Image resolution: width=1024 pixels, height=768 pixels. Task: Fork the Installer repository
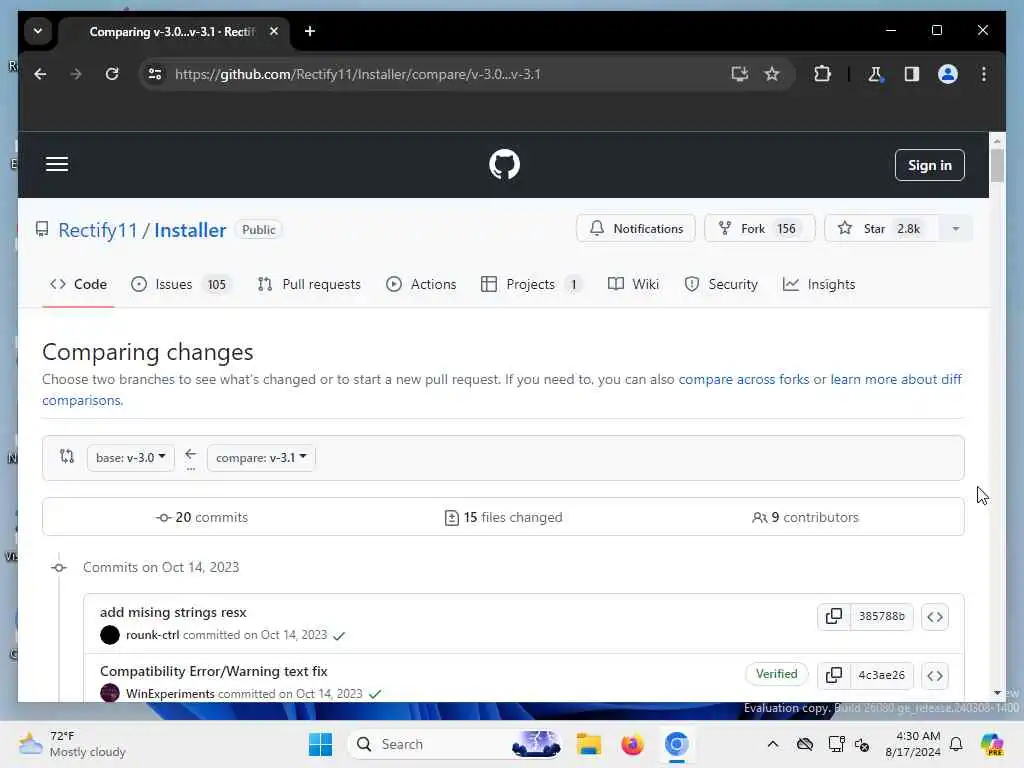click(x=760, y=229)
